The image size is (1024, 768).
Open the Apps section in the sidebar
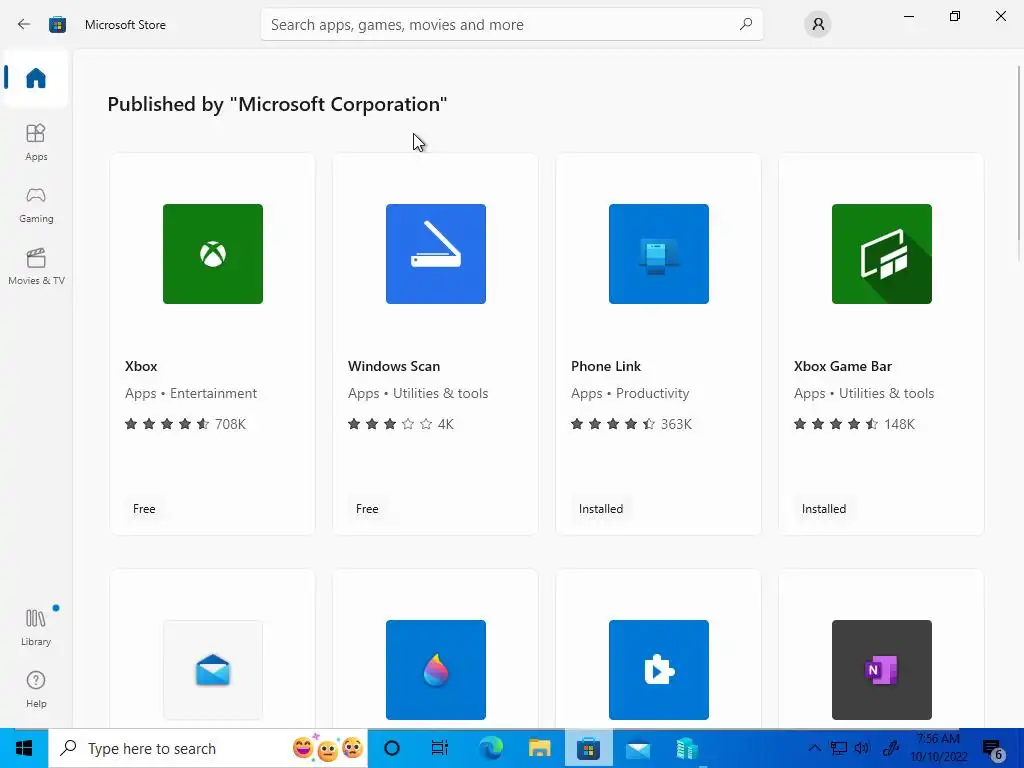point(36,142)
